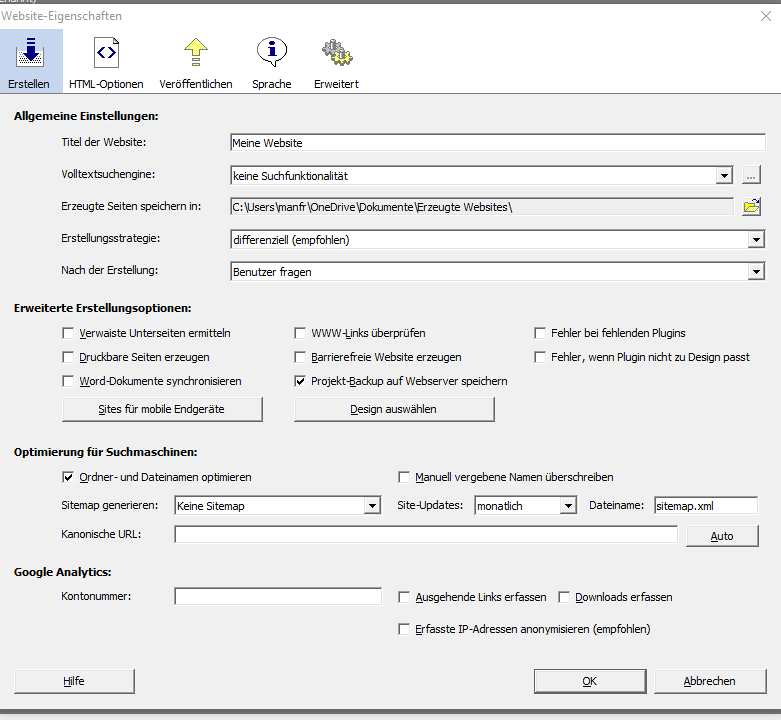Image resolution: width=781 pixels, height=720 pixels.
Task: Expand the Volltextsuchengine dropdown
Action: [724, 175]
